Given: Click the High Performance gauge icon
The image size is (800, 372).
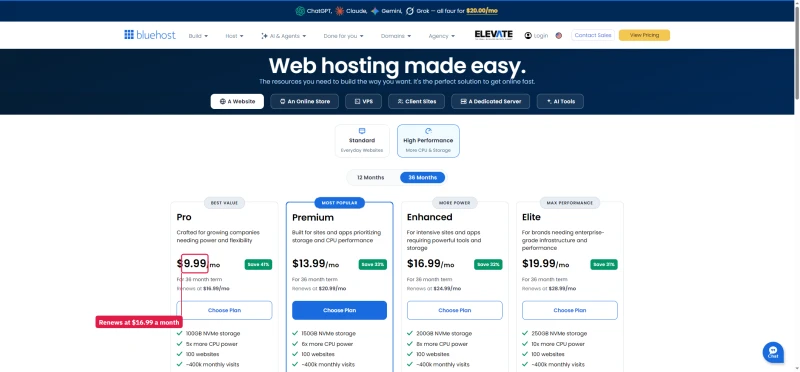Looking at the screenshot, I should click(428, 131).
